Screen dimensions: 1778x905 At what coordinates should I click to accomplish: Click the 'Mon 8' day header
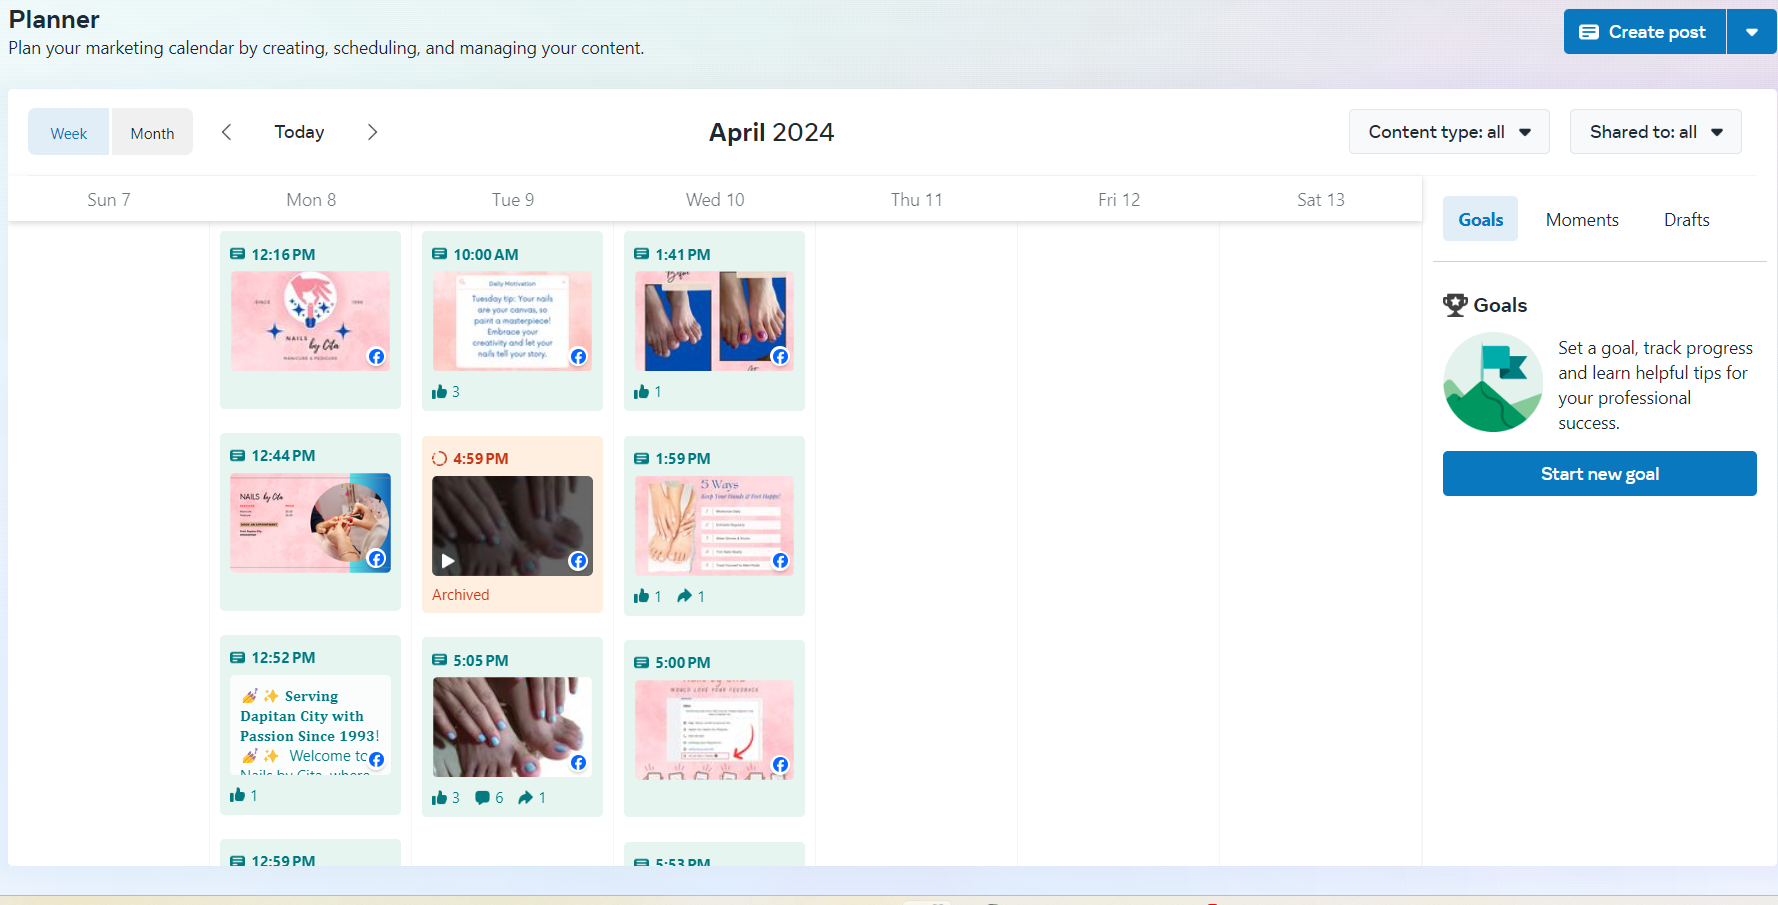point(311,200)
